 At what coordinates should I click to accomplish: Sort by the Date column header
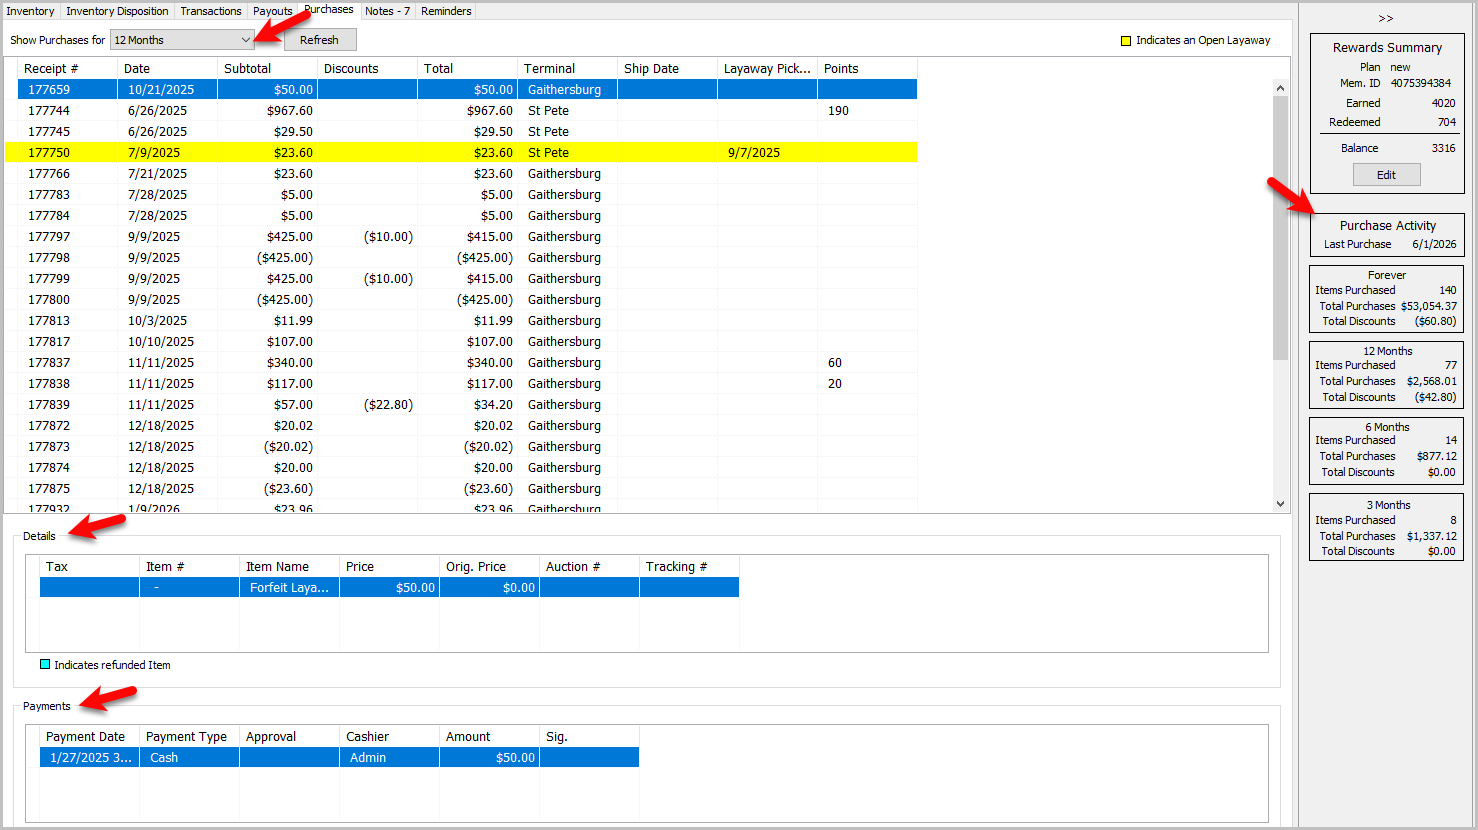(168, 68)
